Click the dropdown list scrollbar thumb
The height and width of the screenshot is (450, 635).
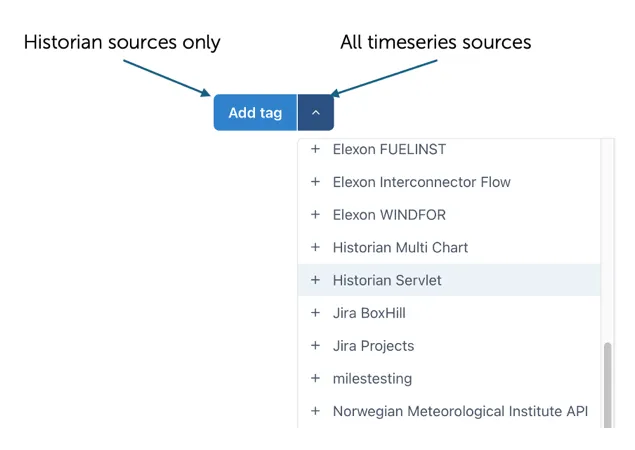click(x=607, y=385)
